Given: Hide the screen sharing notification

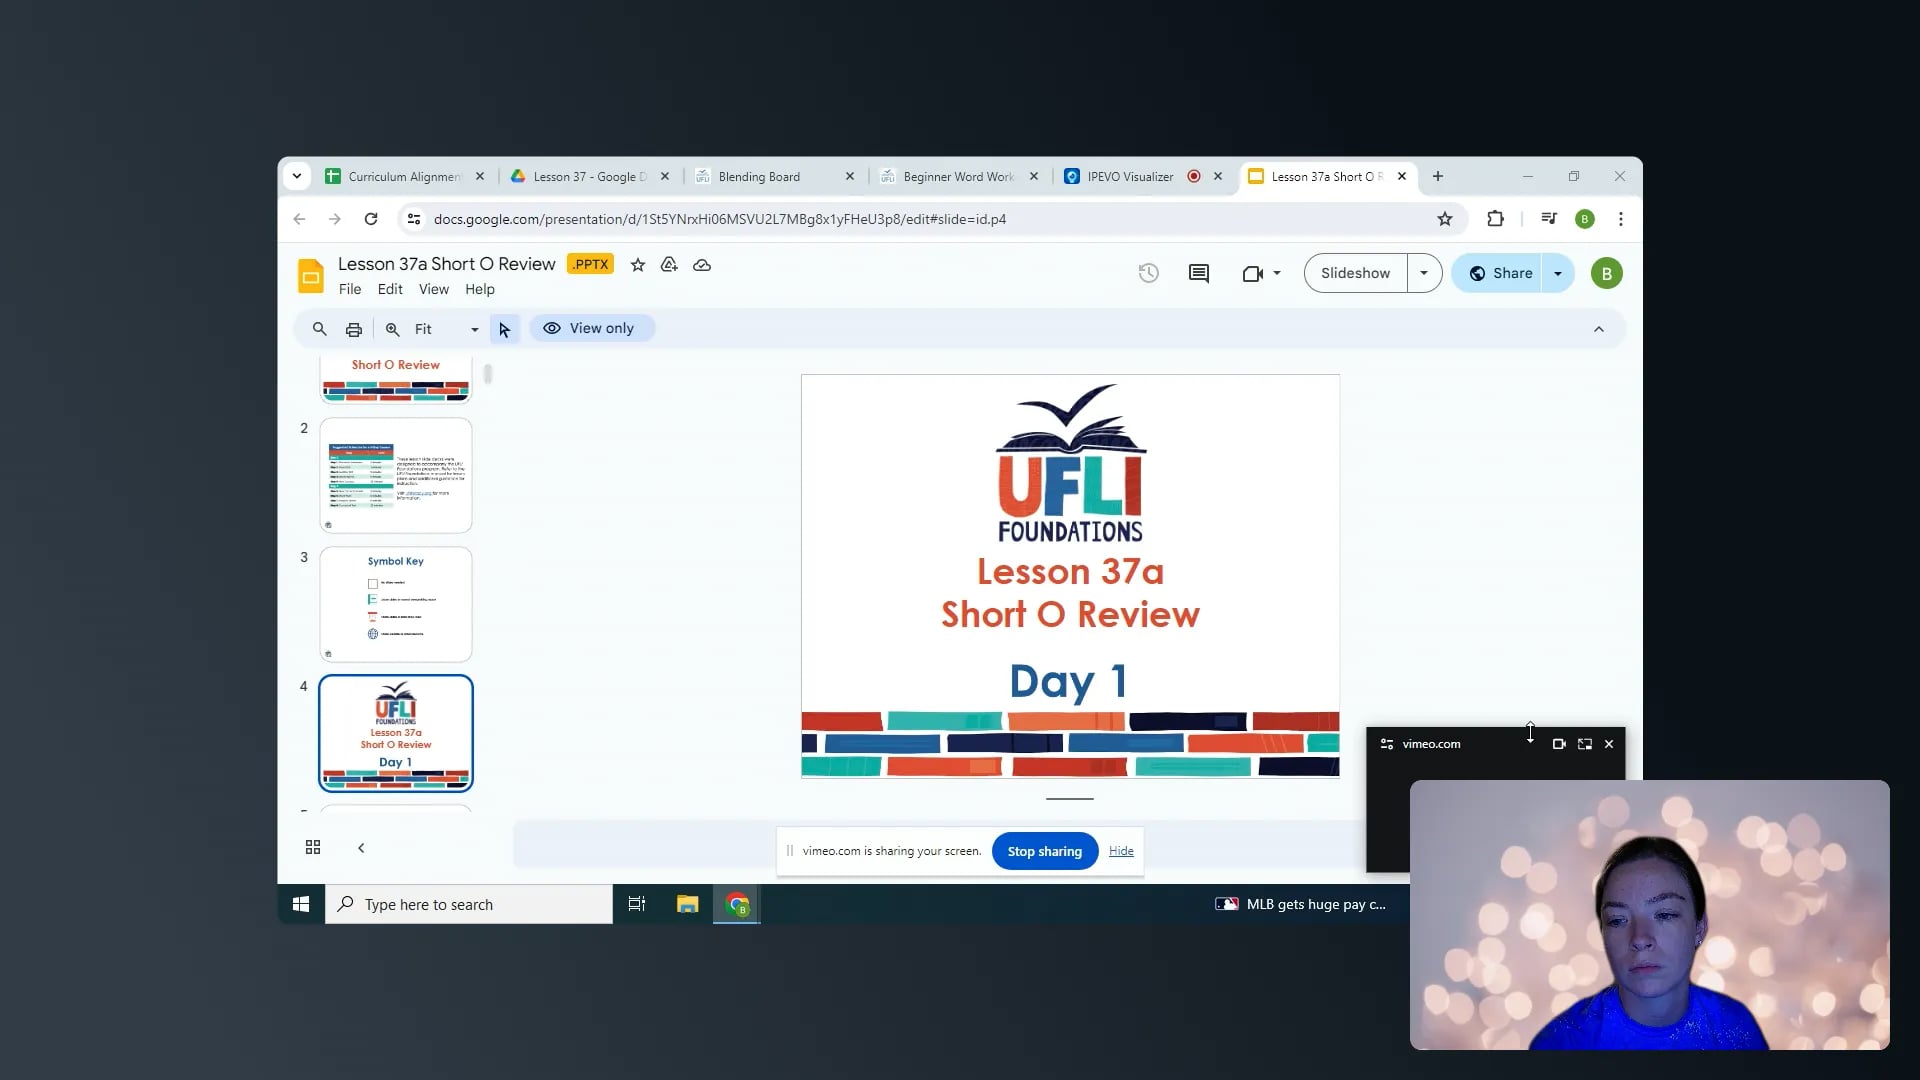Looking at the screenshot, I should pyautogui.click(x=1120, y=851).
